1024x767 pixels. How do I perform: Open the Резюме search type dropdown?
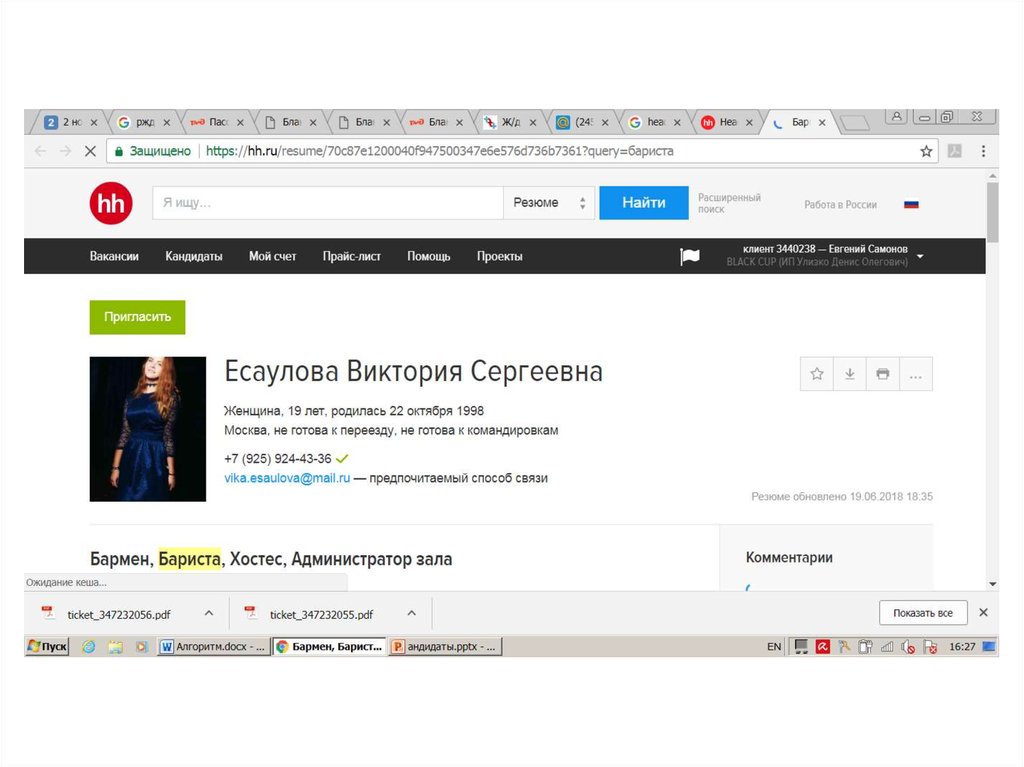(549, 203)
